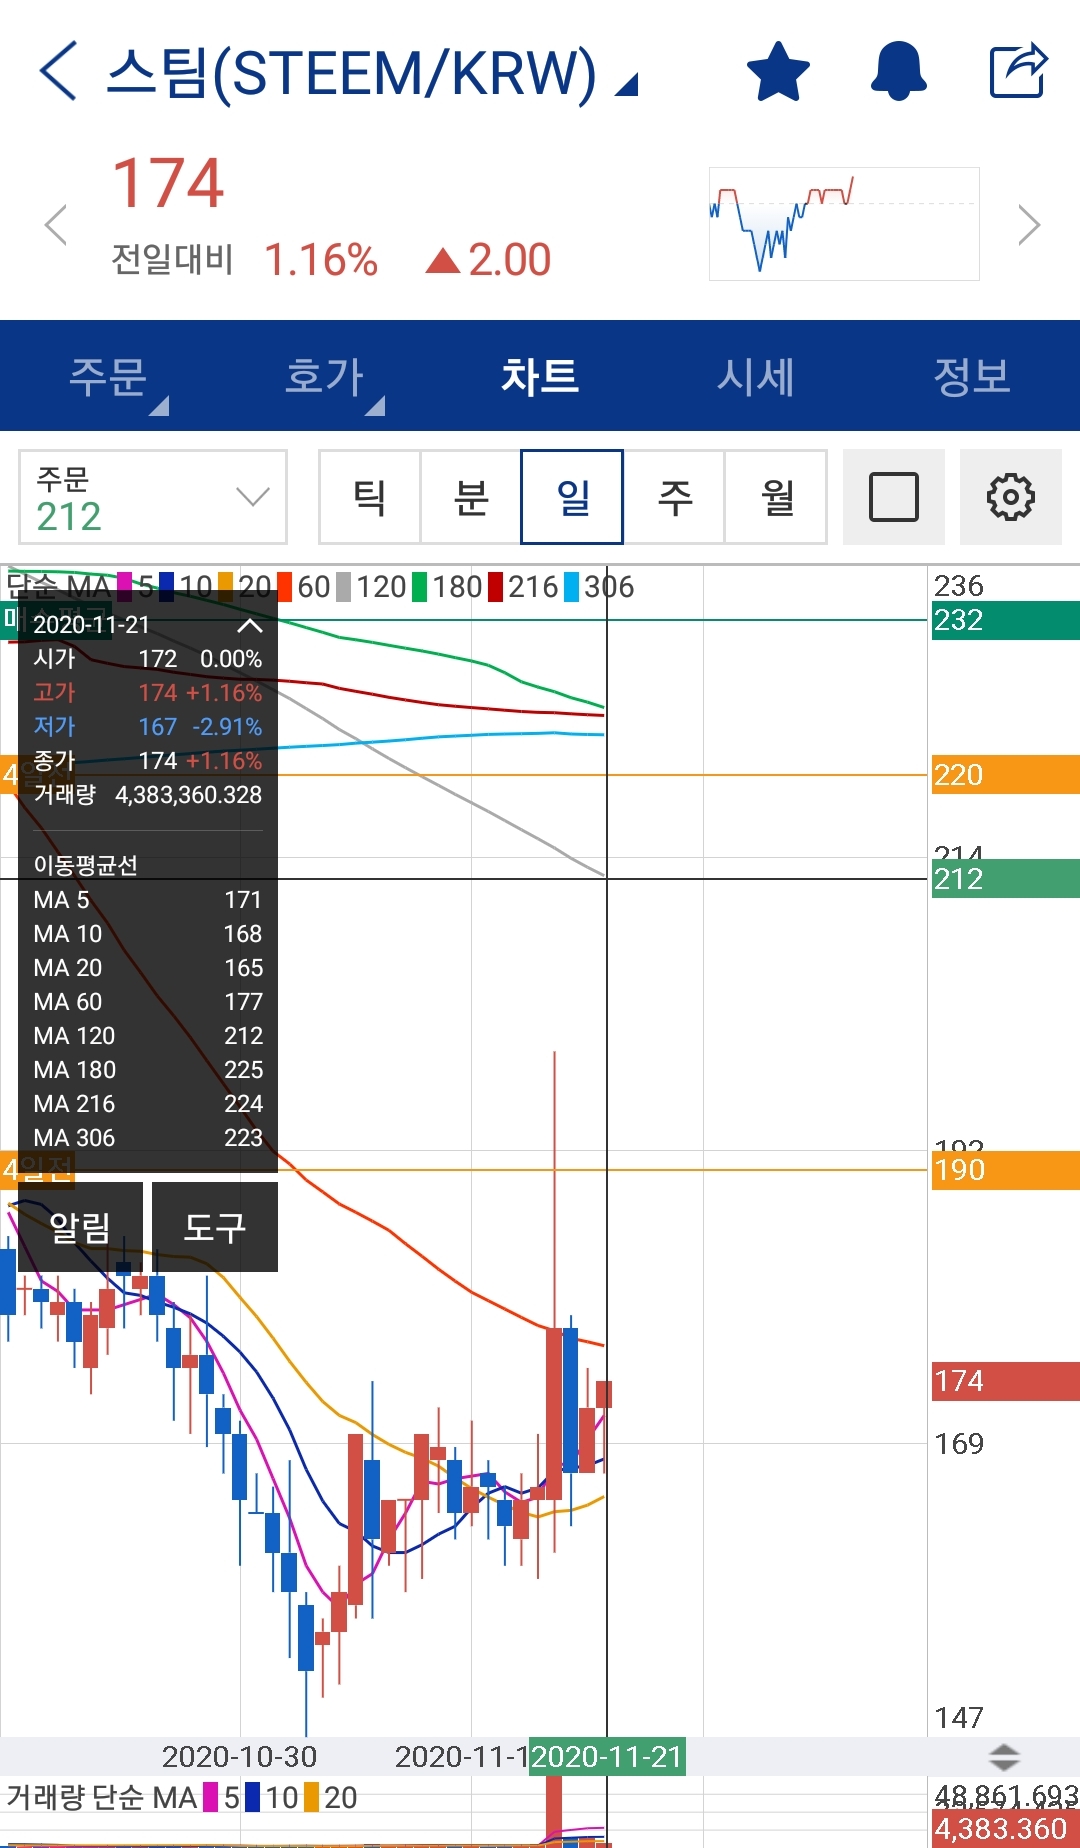Tap the MA 120 value row
1080x1848 pixels.
pyautogui.click(x=148, y=1036)
